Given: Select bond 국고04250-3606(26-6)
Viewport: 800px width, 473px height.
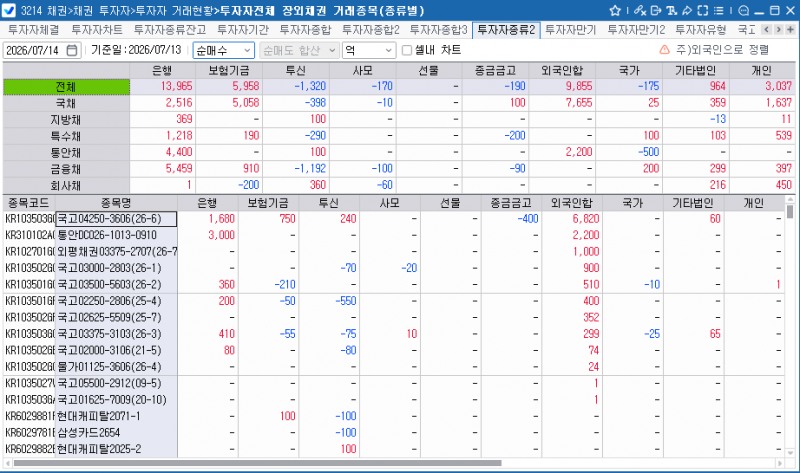Looking at the screenshot, I should click(x=116, y=219).
